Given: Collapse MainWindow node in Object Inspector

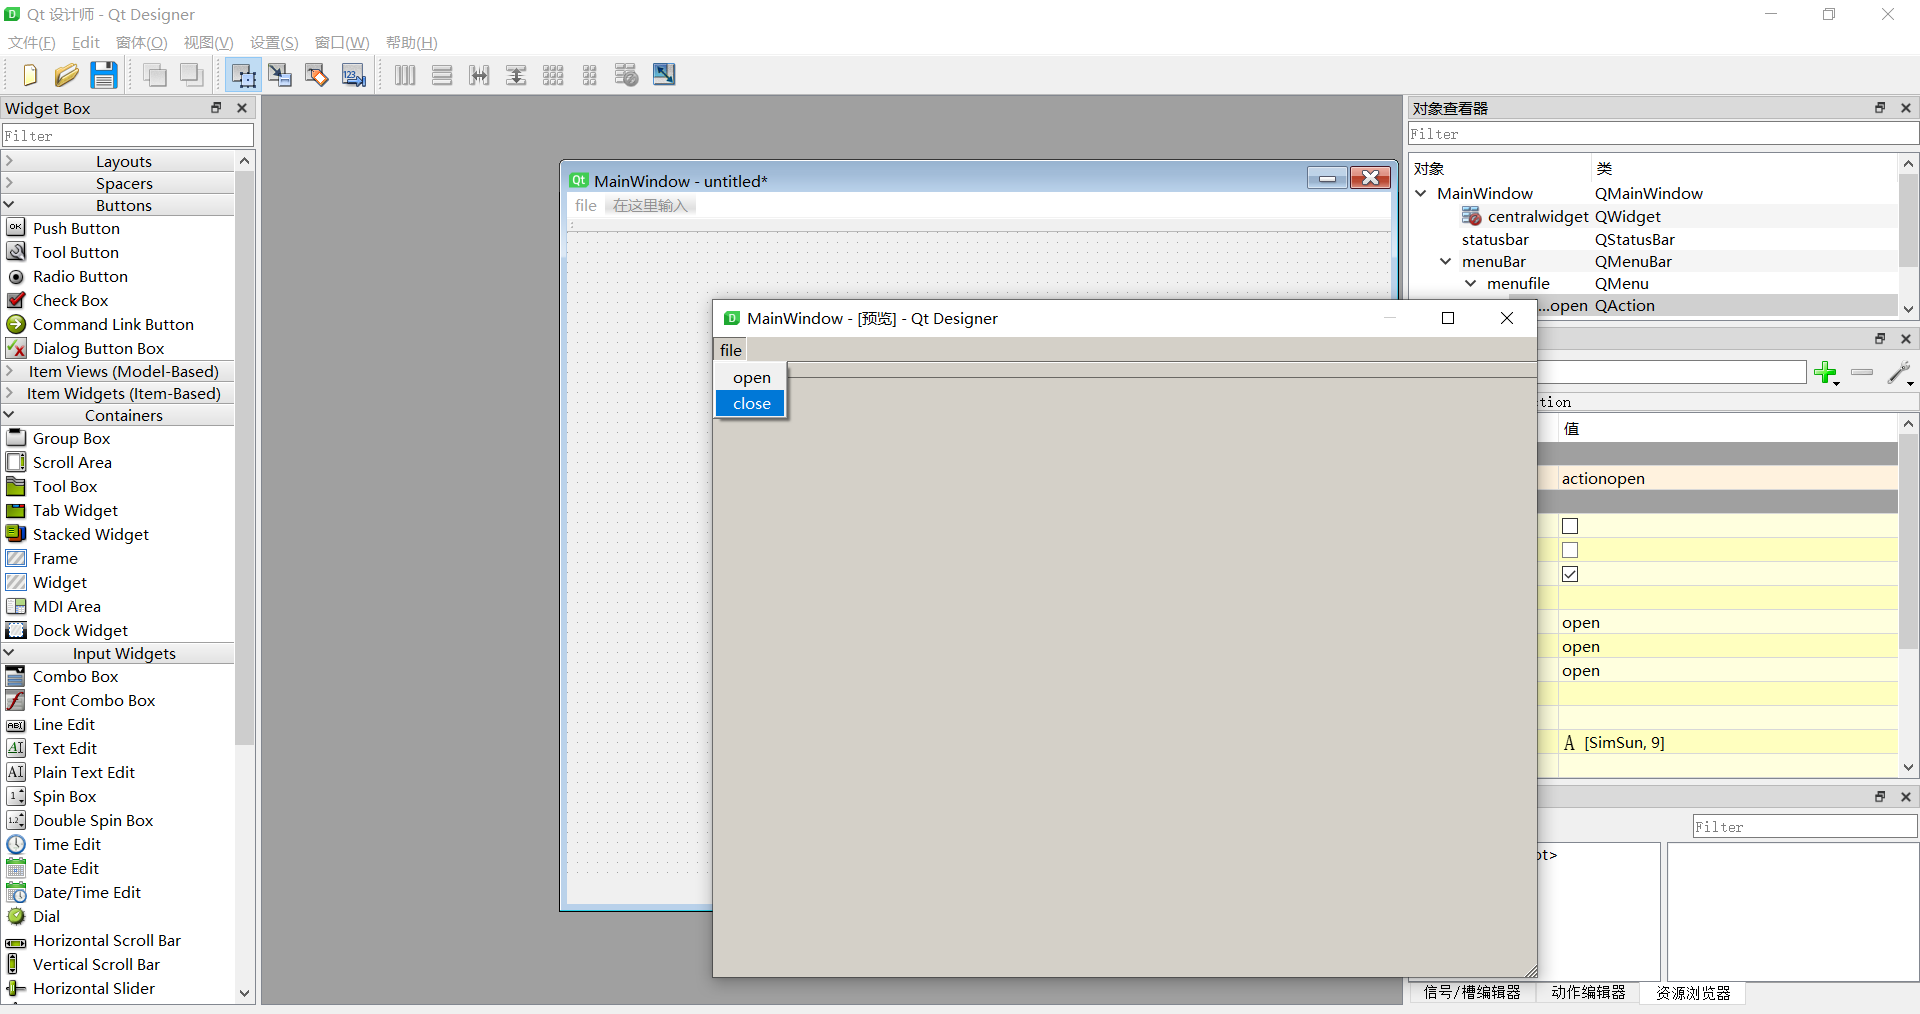Looking at the screenshot, I should [x=1421, y=193].
